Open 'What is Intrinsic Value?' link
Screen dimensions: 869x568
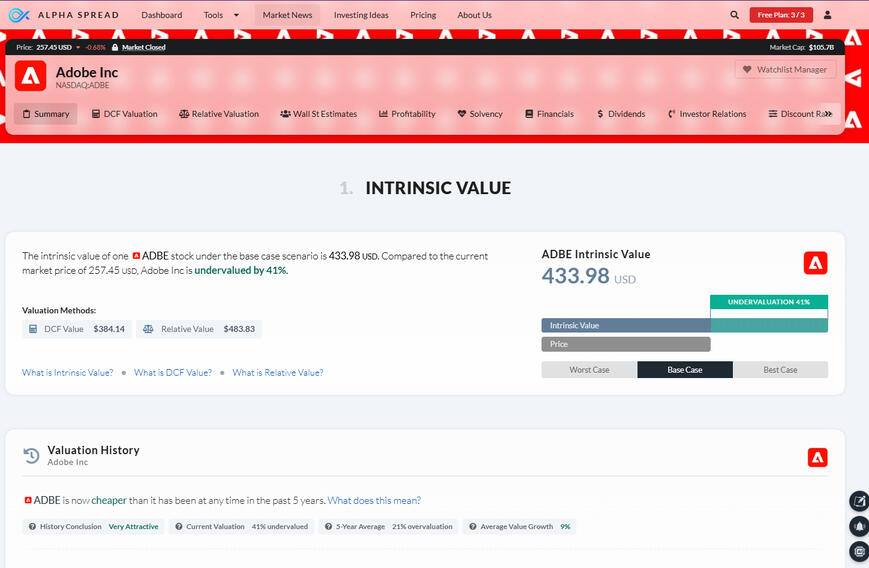pyautogui.click(x=68, y=373)
